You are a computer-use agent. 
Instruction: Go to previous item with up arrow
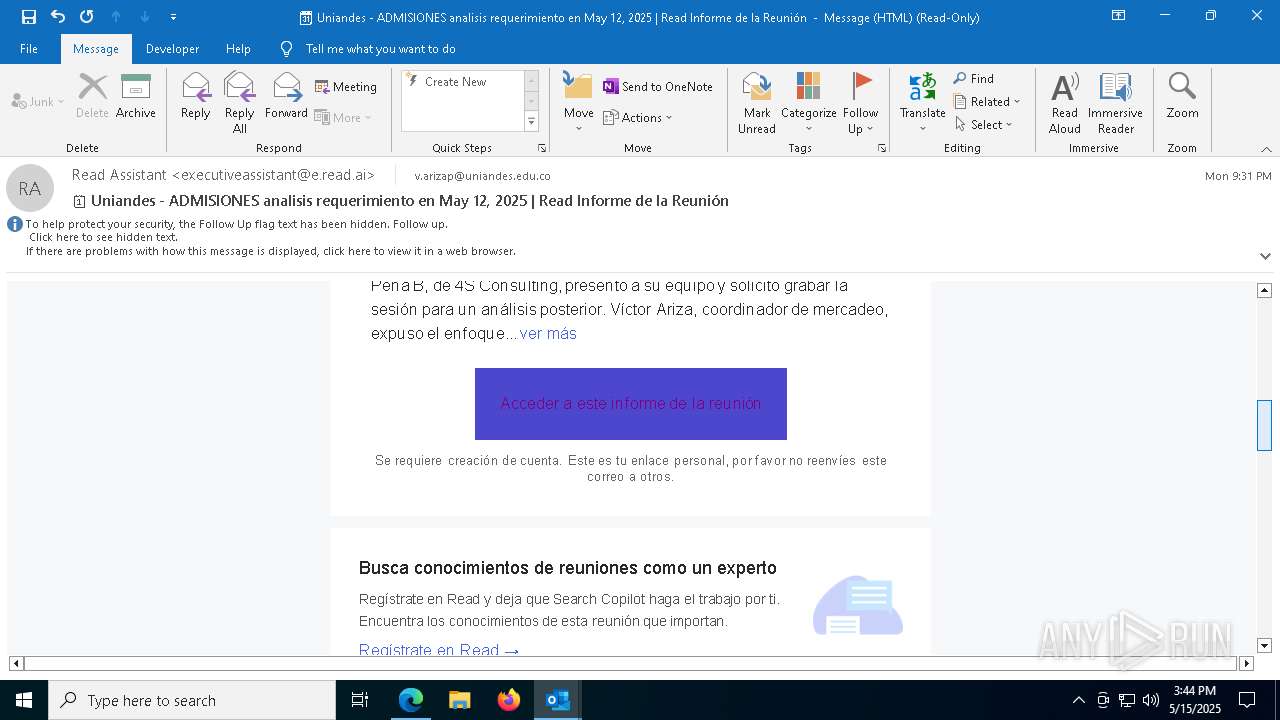(116, 17)
